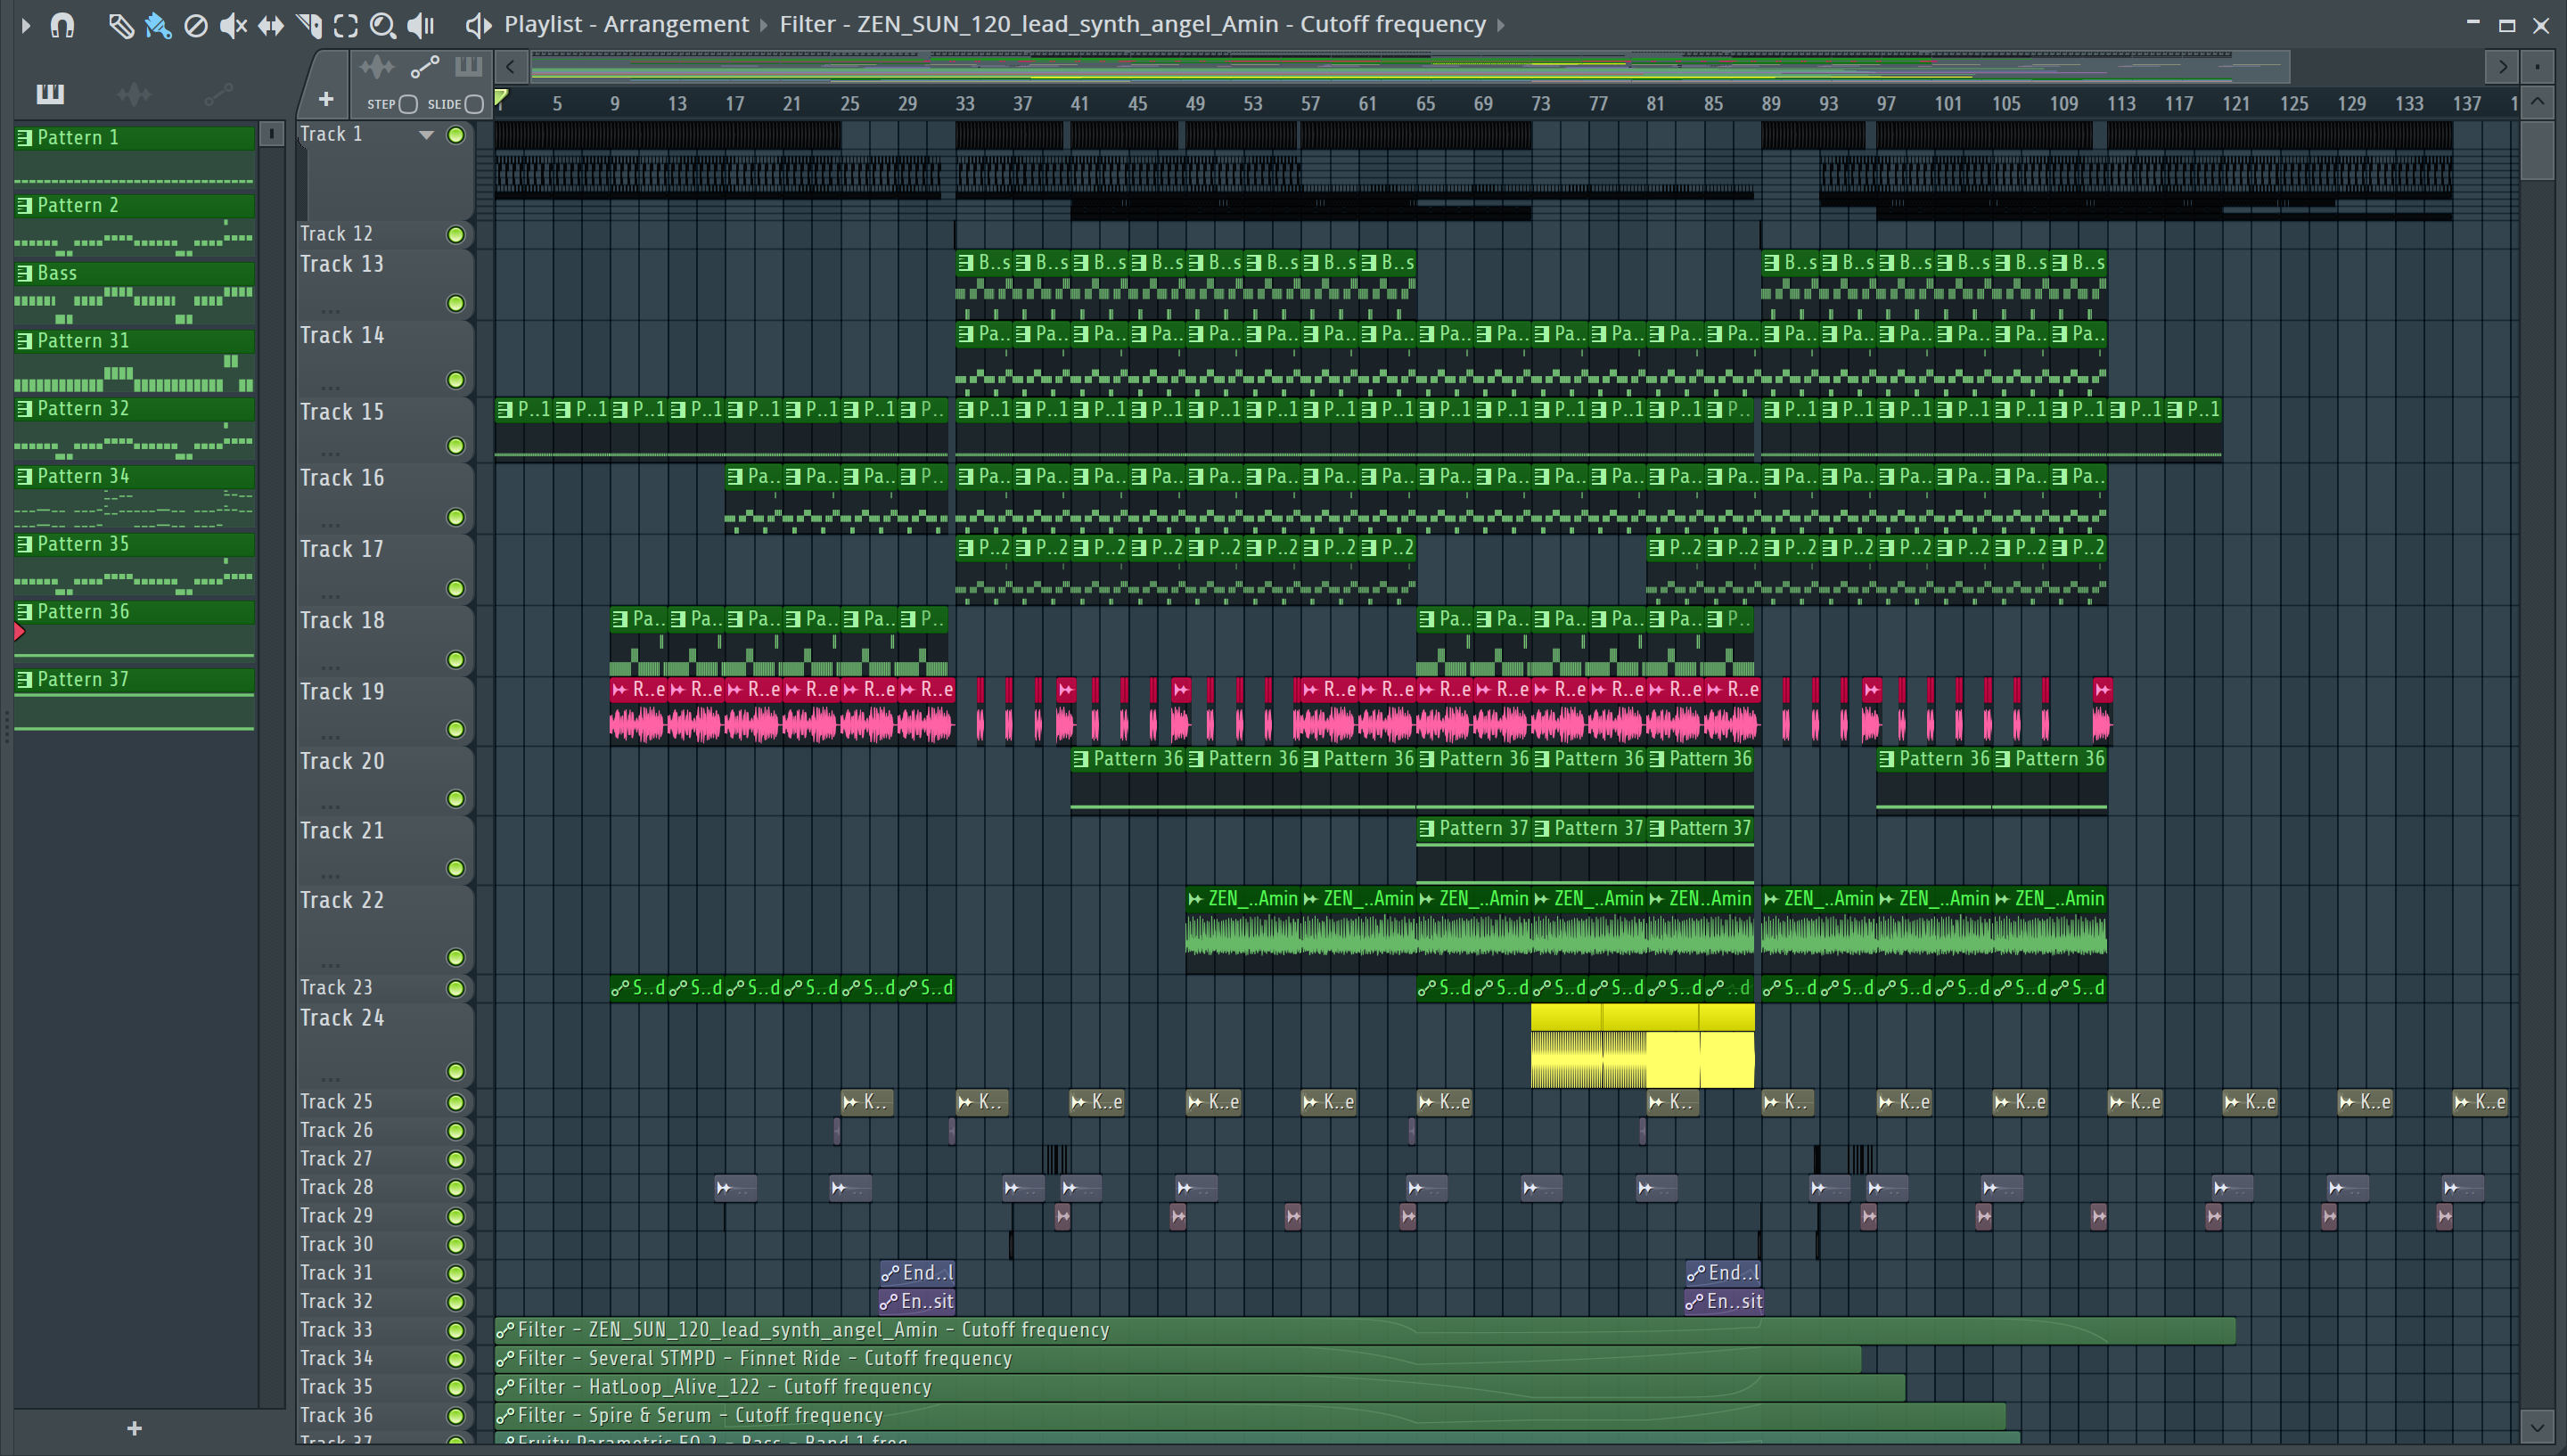
Task: Activate the Playback speaker tool
Action: tap(421, 25)
